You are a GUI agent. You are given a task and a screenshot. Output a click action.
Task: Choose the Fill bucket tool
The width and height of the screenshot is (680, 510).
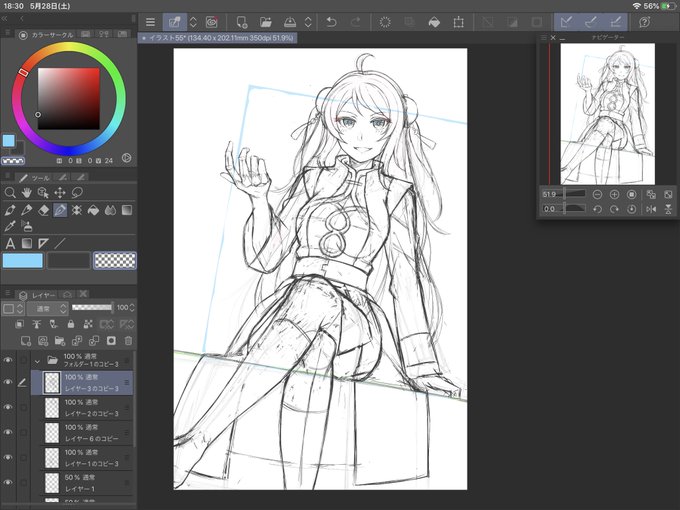(x=93, y=211)
